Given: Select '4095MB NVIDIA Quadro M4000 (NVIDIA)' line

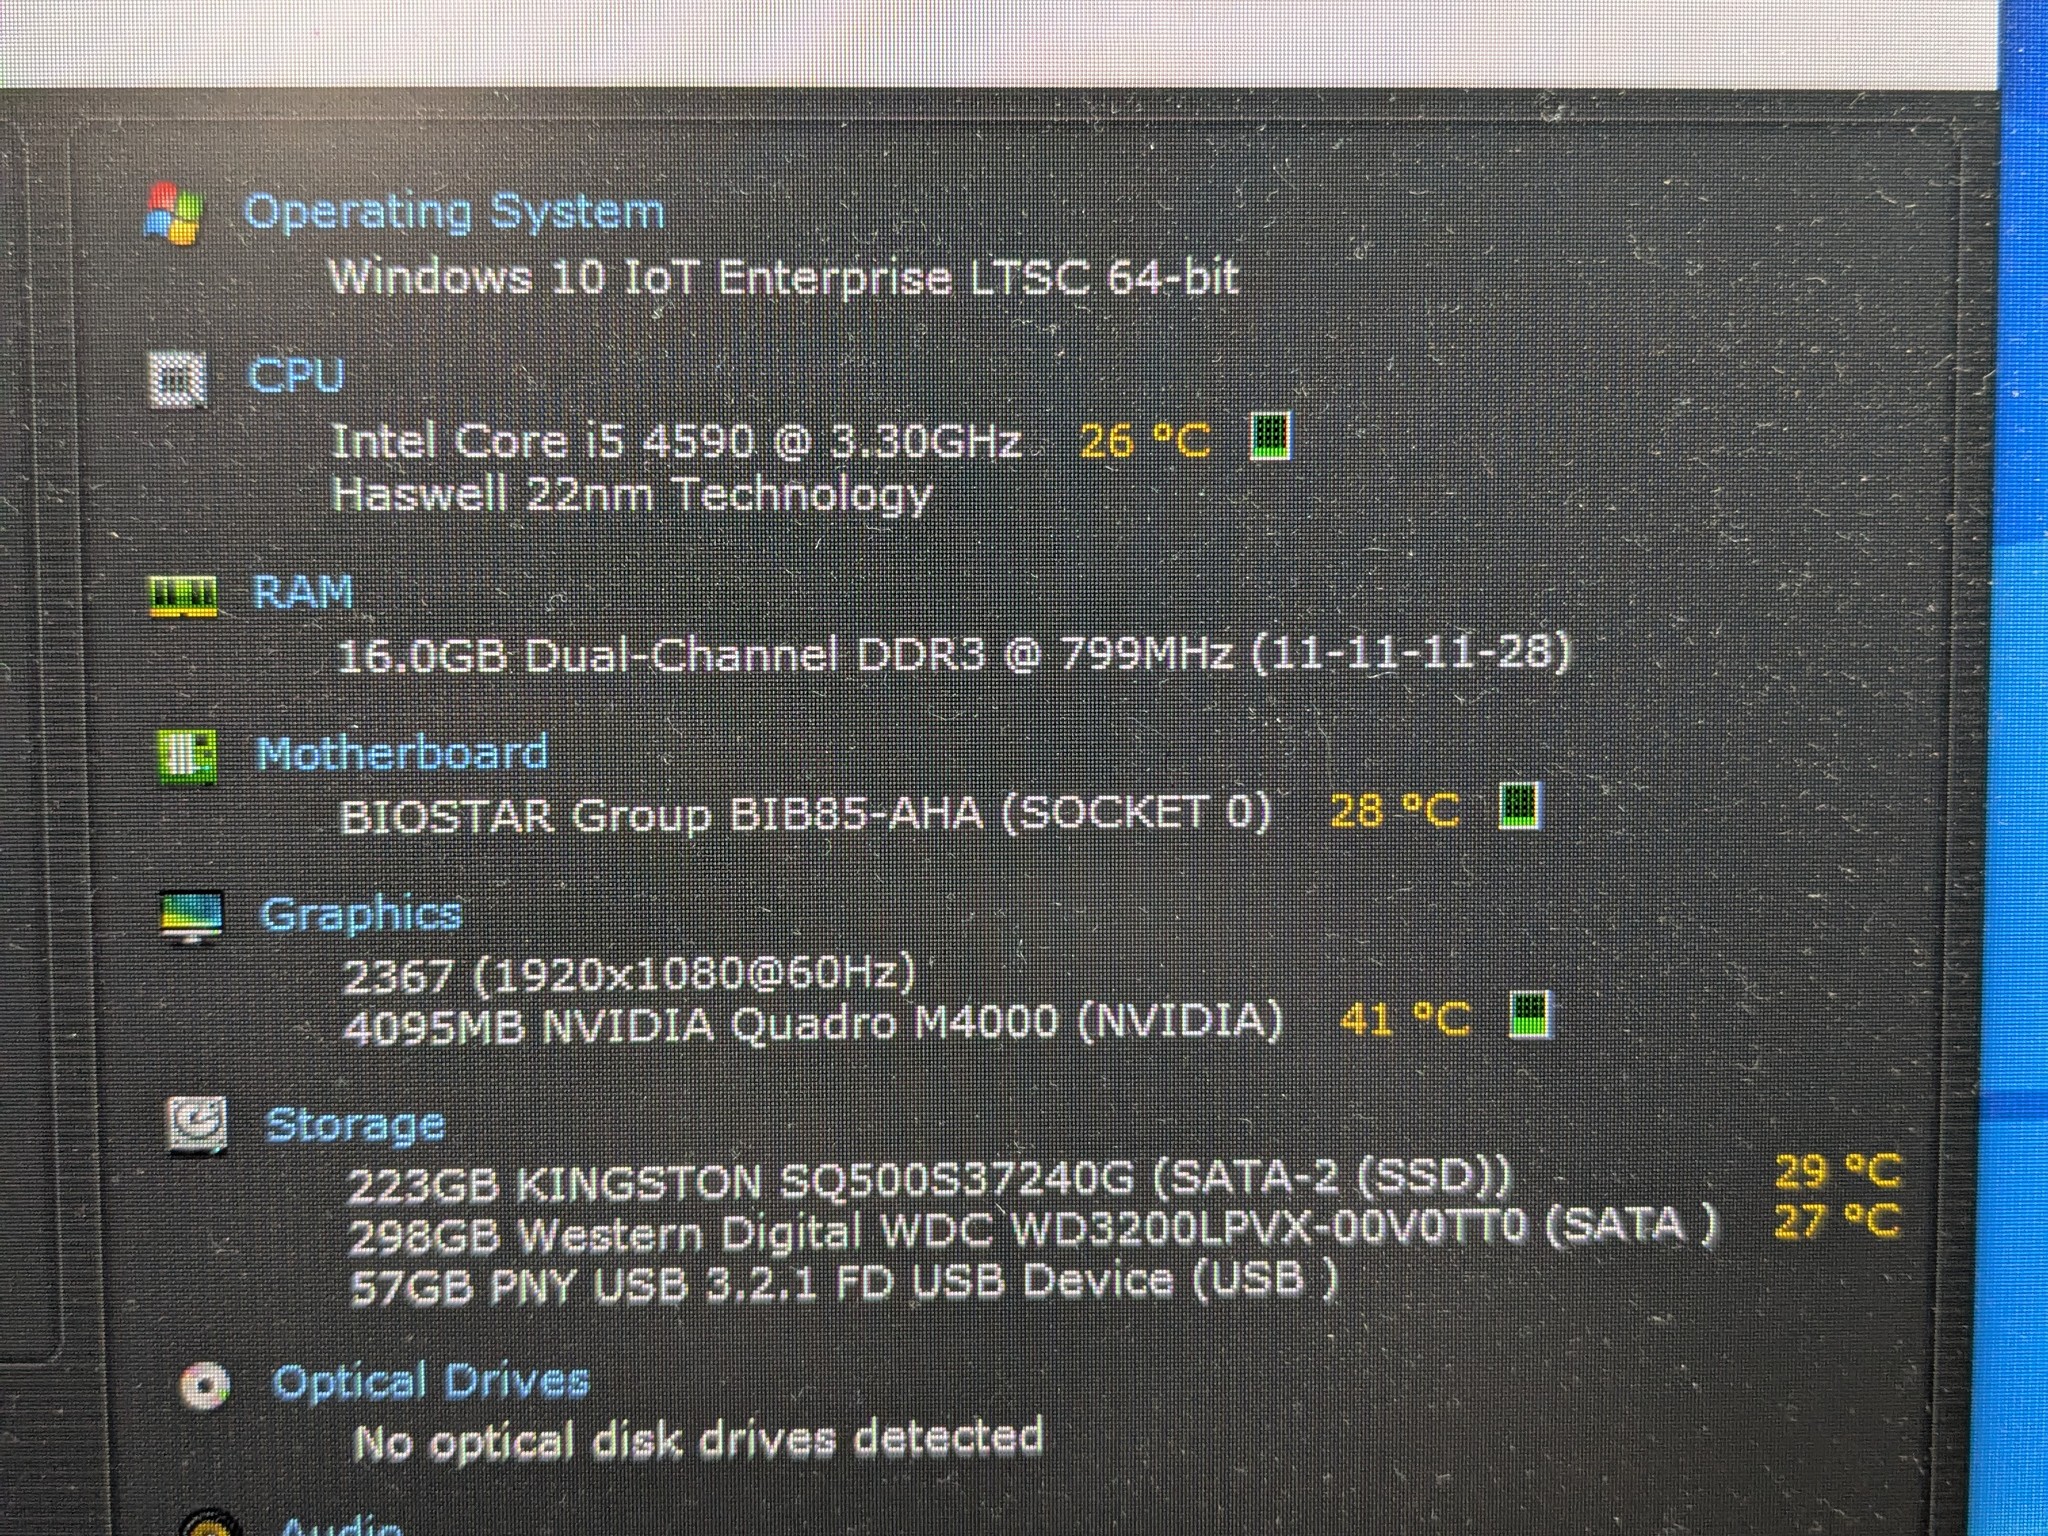Looking at the screenshot, I should click(x=812, y=1024).
